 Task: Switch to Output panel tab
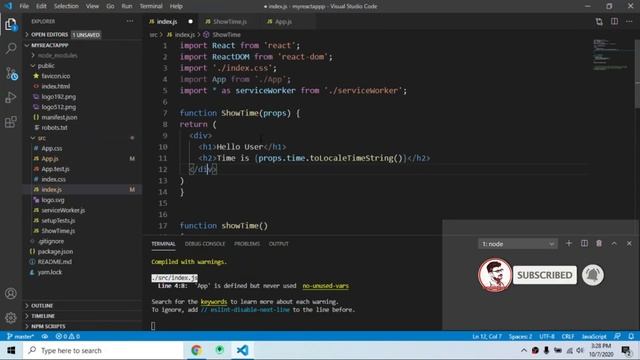pyautogui.click(x=279, y=244)
